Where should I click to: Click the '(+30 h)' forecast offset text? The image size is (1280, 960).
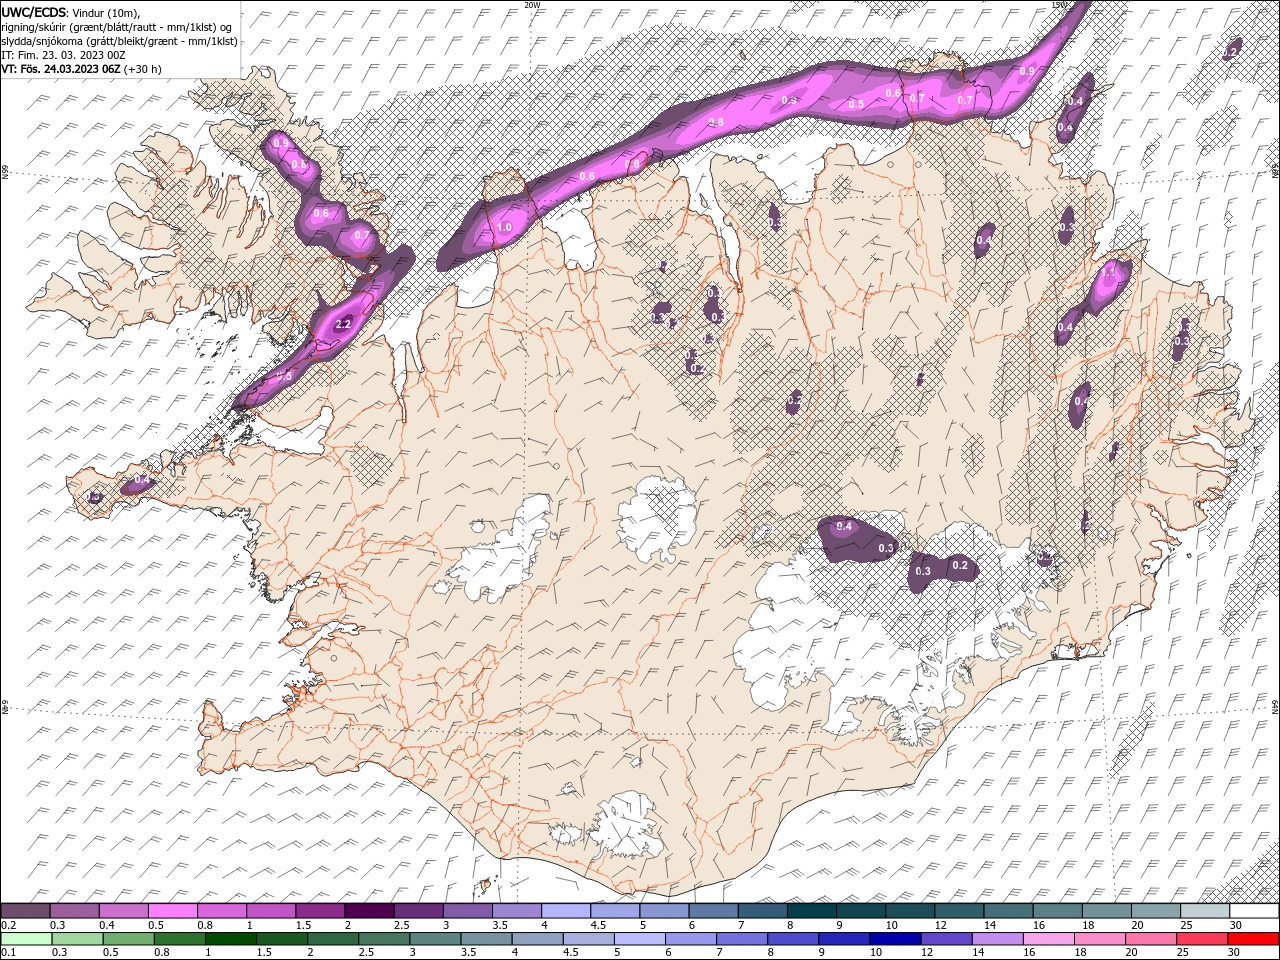(x=142, y=69)
